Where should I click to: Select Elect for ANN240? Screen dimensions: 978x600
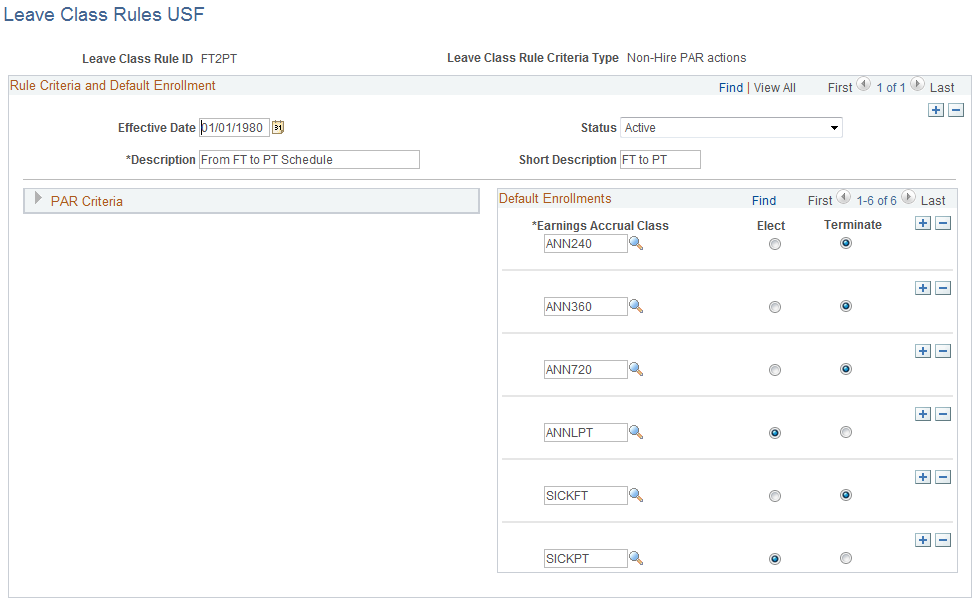coord(775,244)
